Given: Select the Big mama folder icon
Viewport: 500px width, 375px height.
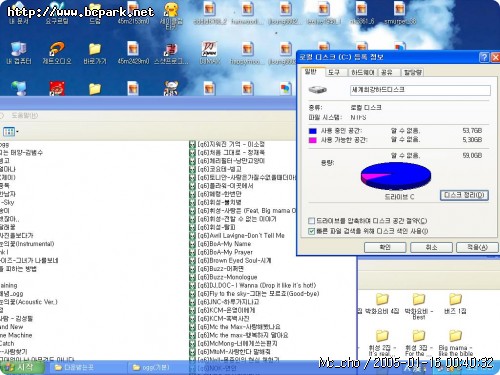Looking at the screenshot, I should click(455, 336).
